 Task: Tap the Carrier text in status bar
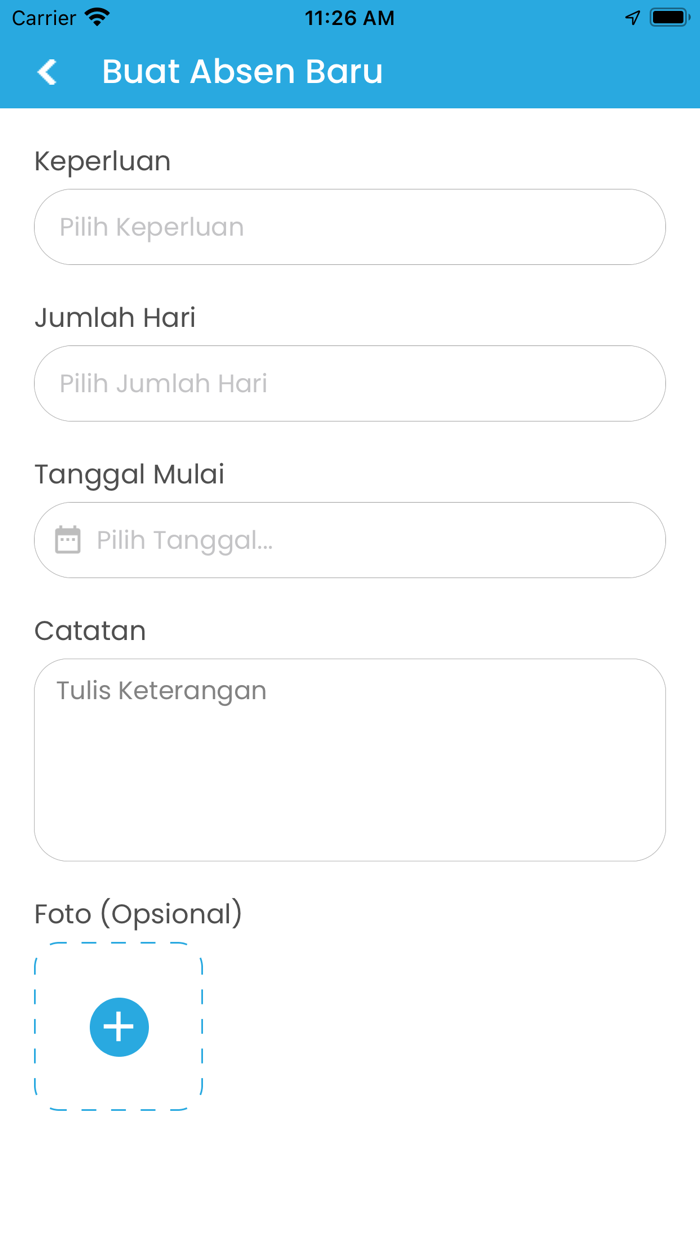[x=44, y=18]
